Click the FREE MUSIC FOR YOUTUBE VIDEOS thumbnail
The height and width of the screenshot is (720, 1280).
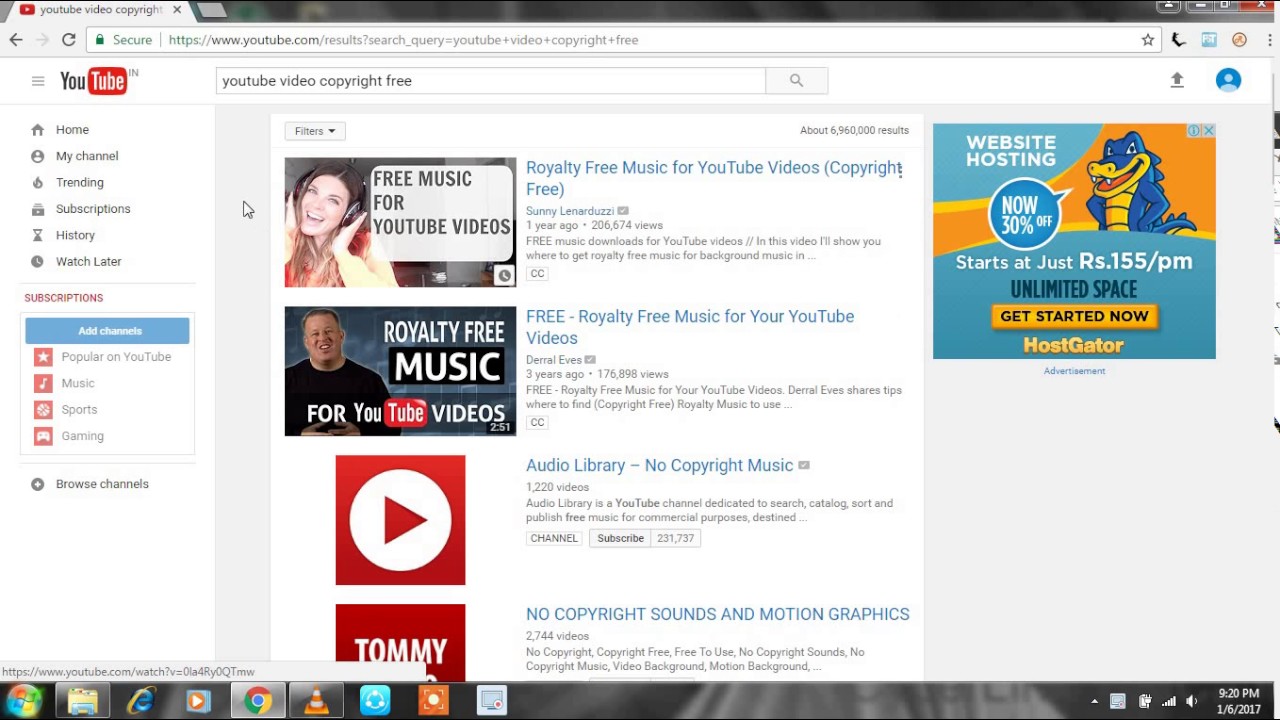pyautogui.click(x=400, y=222)
